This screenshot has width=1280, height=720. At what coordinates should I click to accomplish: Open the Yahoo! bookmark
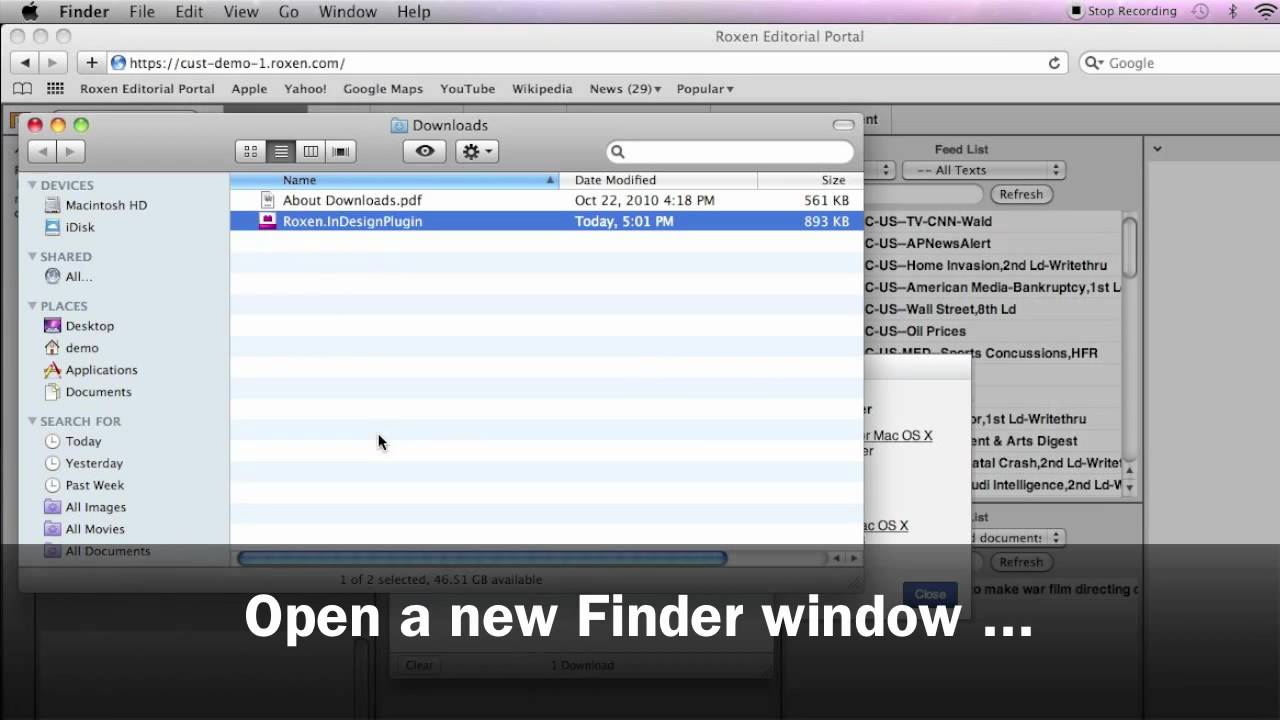pyautogui.click(x=305, y=89)
